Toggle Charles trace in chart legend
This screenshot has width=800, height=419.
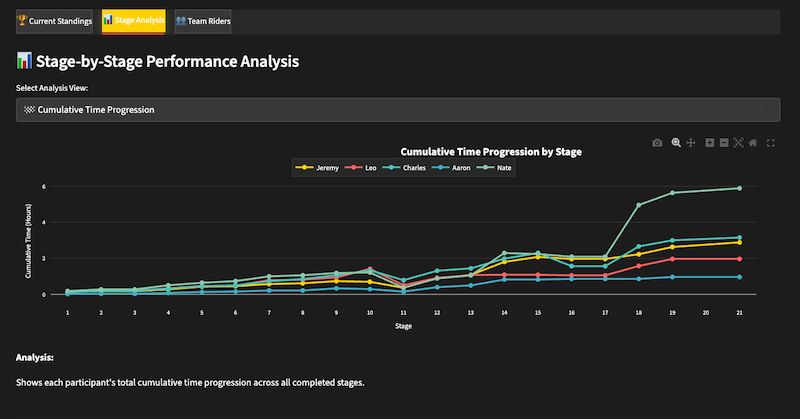[x=408, y=167]
